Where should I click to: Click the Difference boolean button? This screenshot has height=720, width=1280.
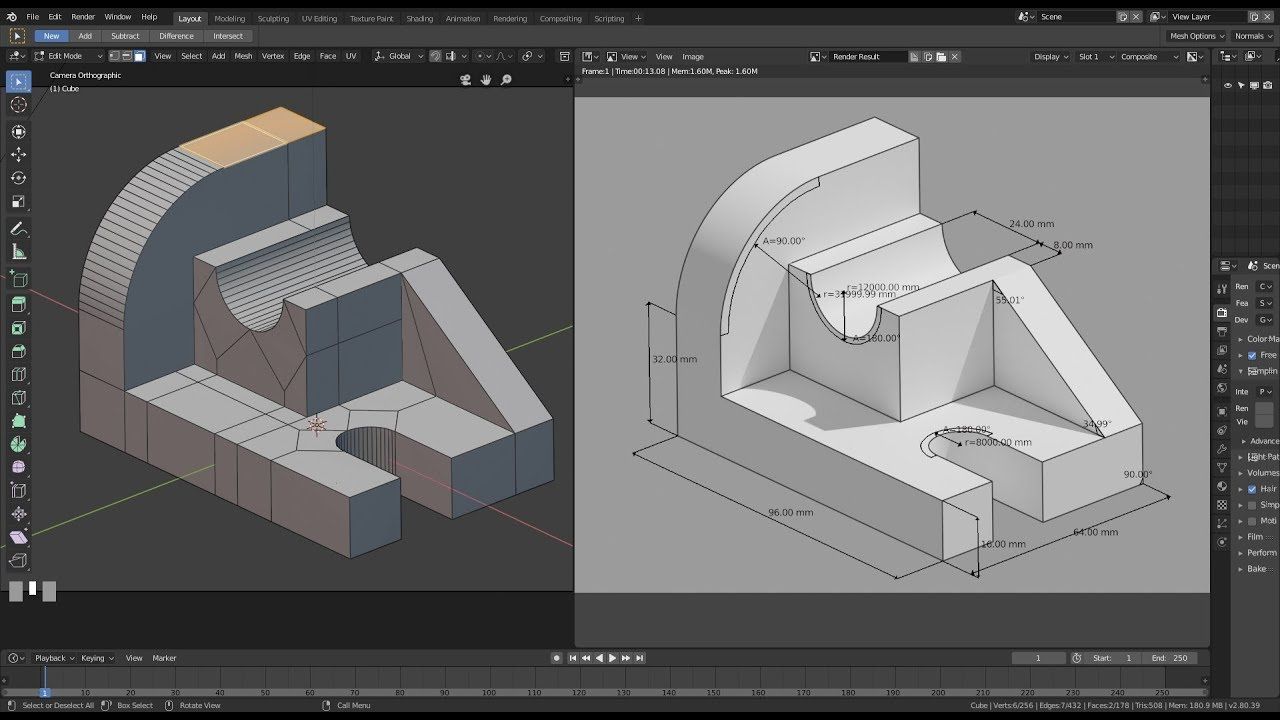point(176,36)
